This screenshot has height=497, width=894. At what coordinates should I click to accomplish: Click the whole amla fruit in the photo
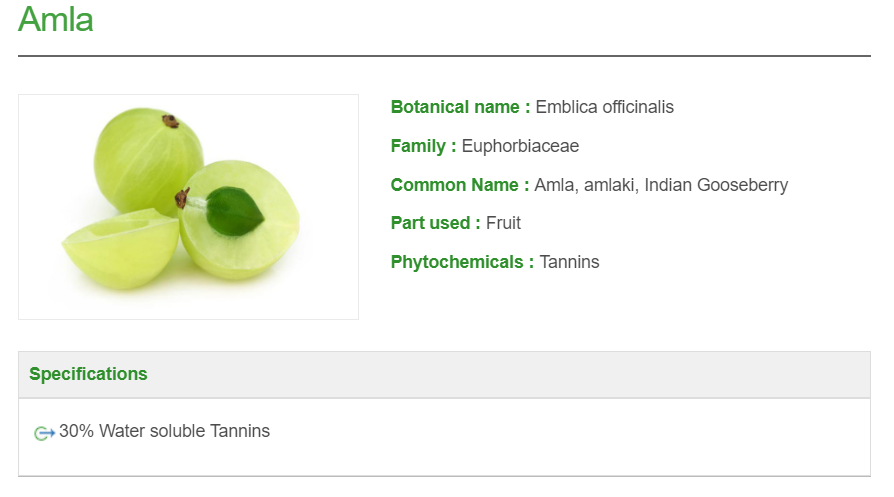[x=147, y=158]
